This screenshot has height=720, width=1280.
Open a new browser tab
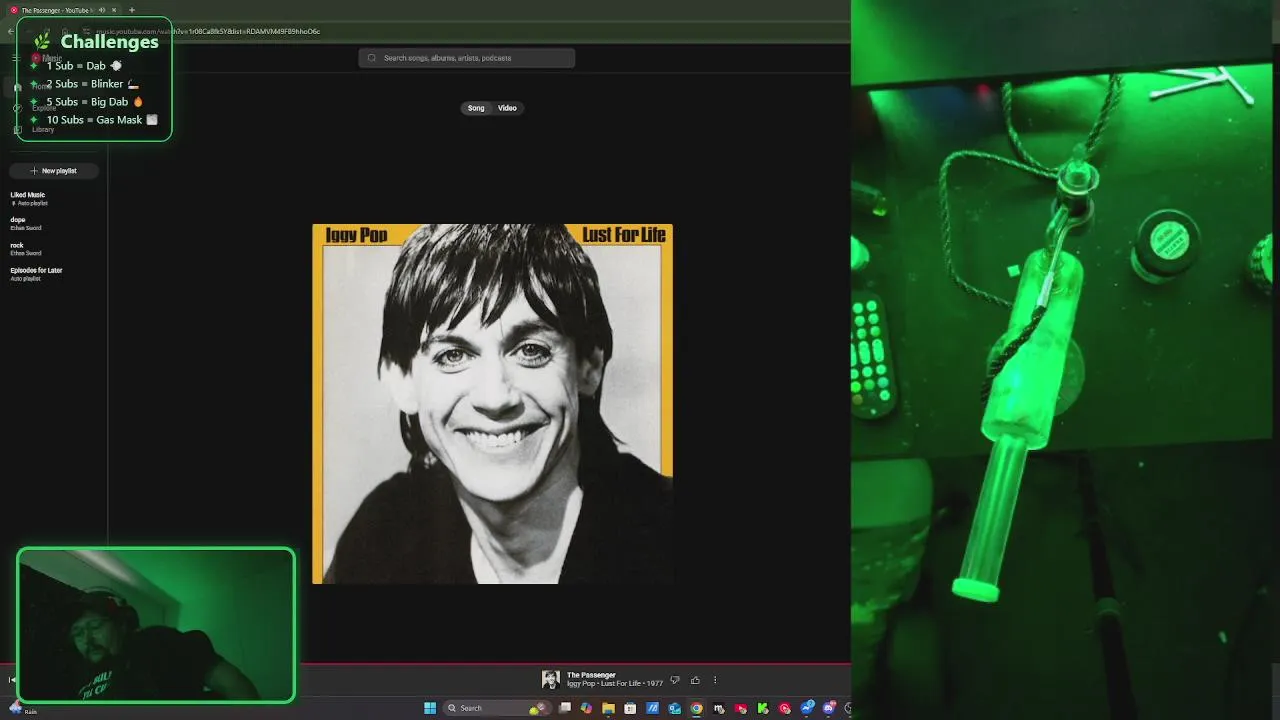tap(131, 10)
